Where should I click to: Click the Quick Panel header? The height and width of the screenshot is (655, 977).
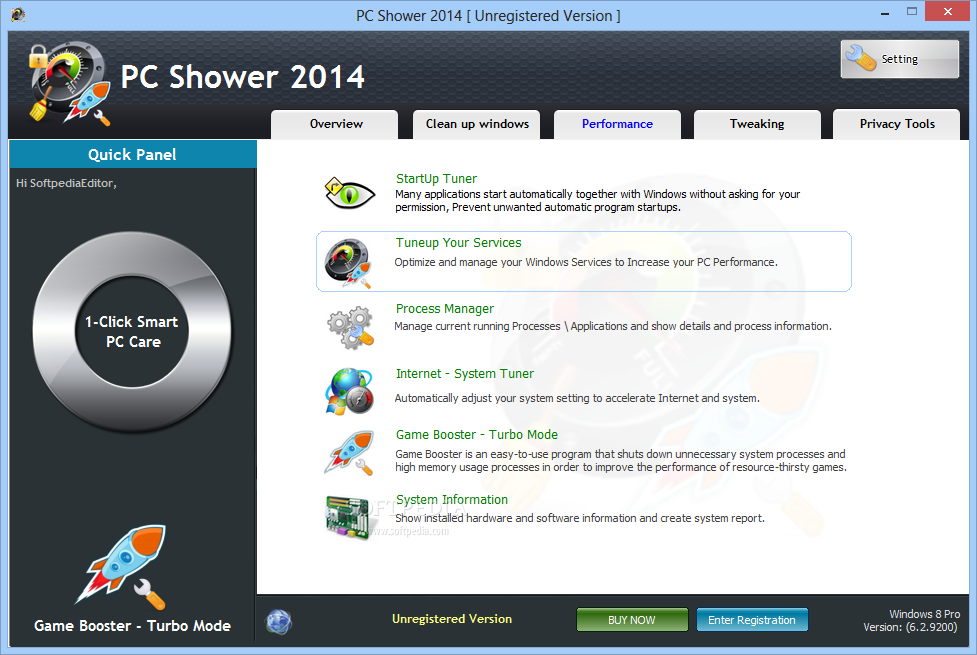[x=133, y=154]
